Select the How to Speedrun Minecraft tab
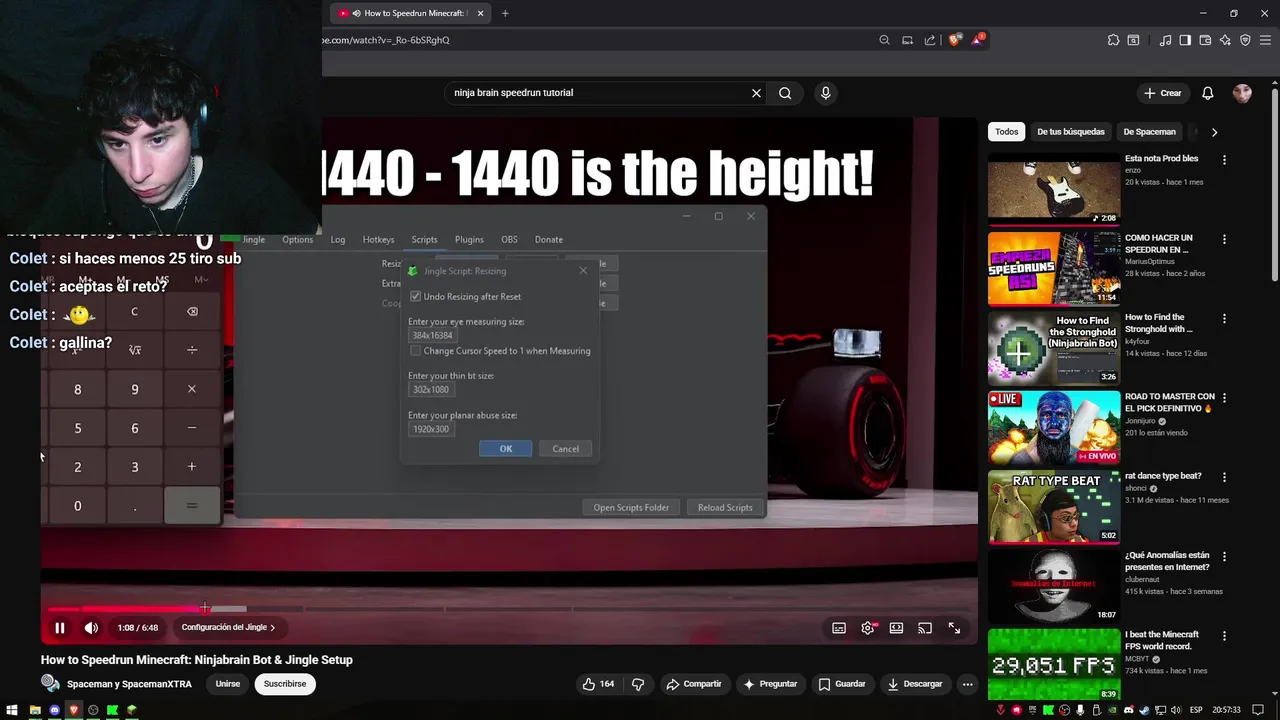Viewport: 1280px width, 720px height. (410, 13)
